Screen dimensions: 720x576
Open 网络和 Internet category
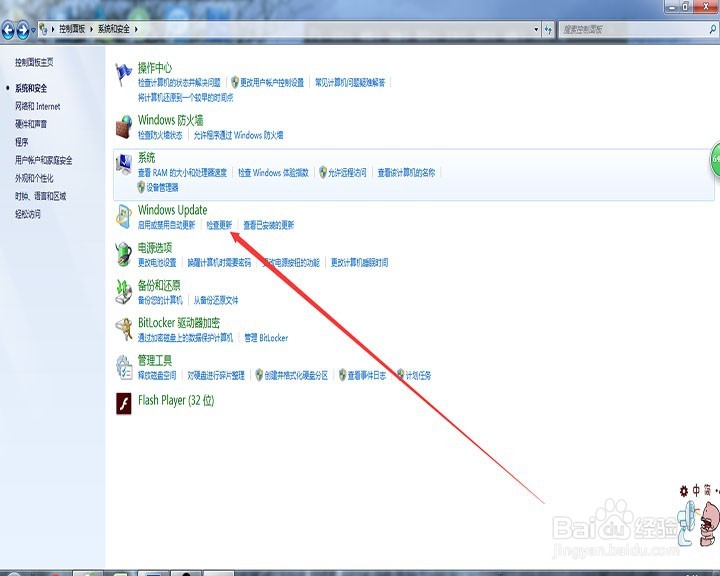pos(38,107)
